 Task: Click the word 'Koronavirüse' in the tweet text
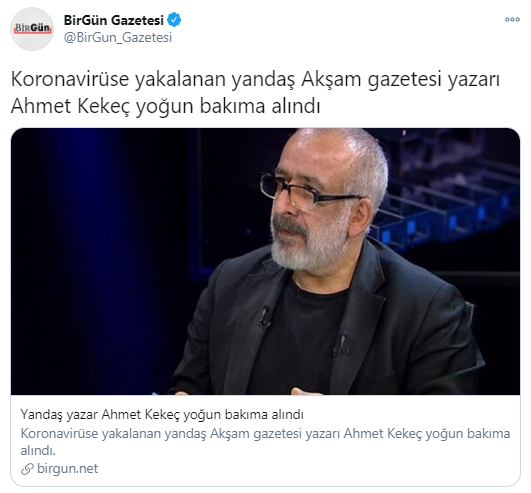(70, 79)
